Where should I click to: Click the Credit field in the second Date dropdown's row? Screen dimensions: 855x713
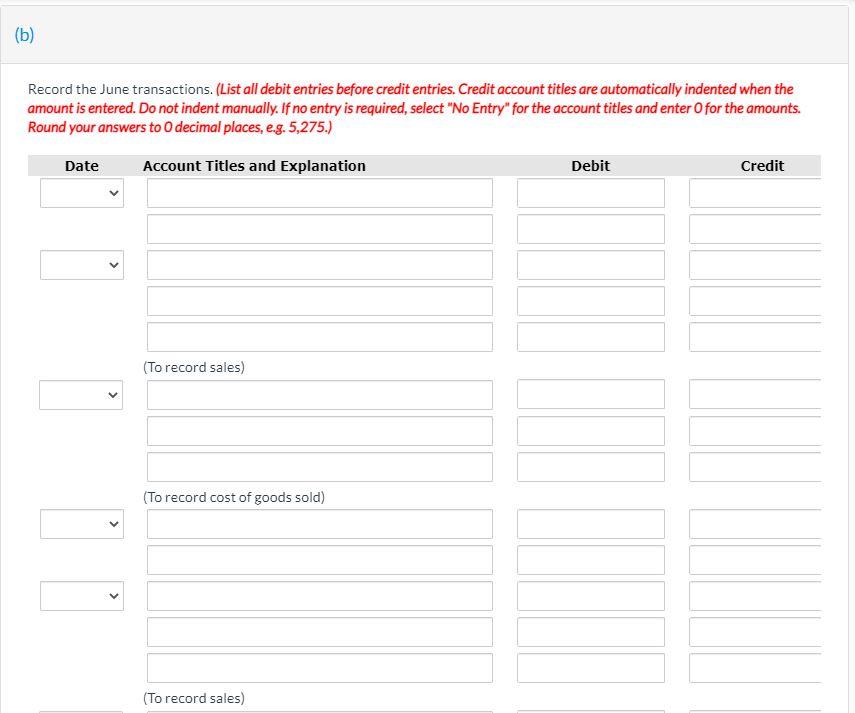755,265
